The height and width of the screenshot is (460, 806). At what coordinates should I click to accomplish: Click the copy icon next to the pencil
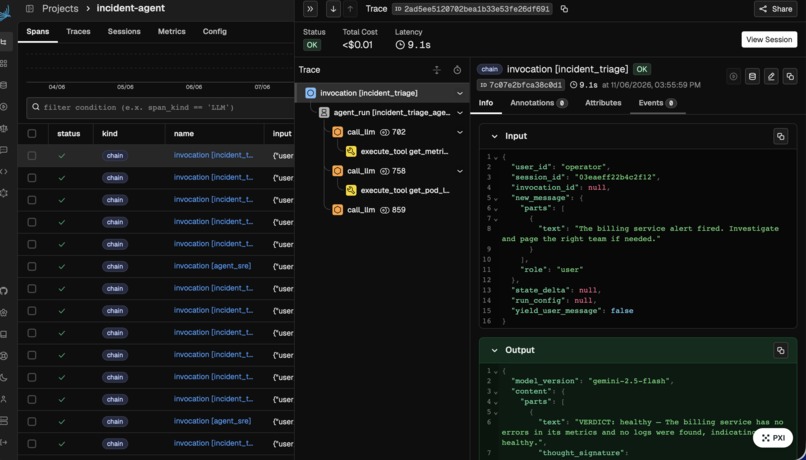790,77
